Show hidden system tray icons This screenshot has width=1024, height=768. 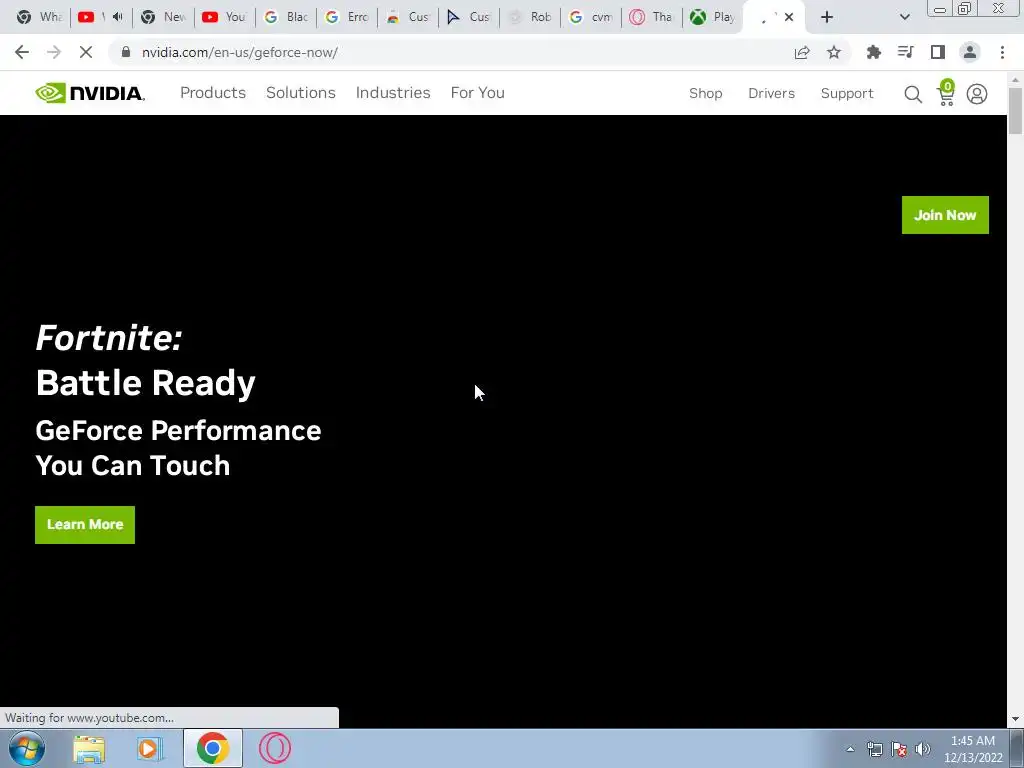850,749
